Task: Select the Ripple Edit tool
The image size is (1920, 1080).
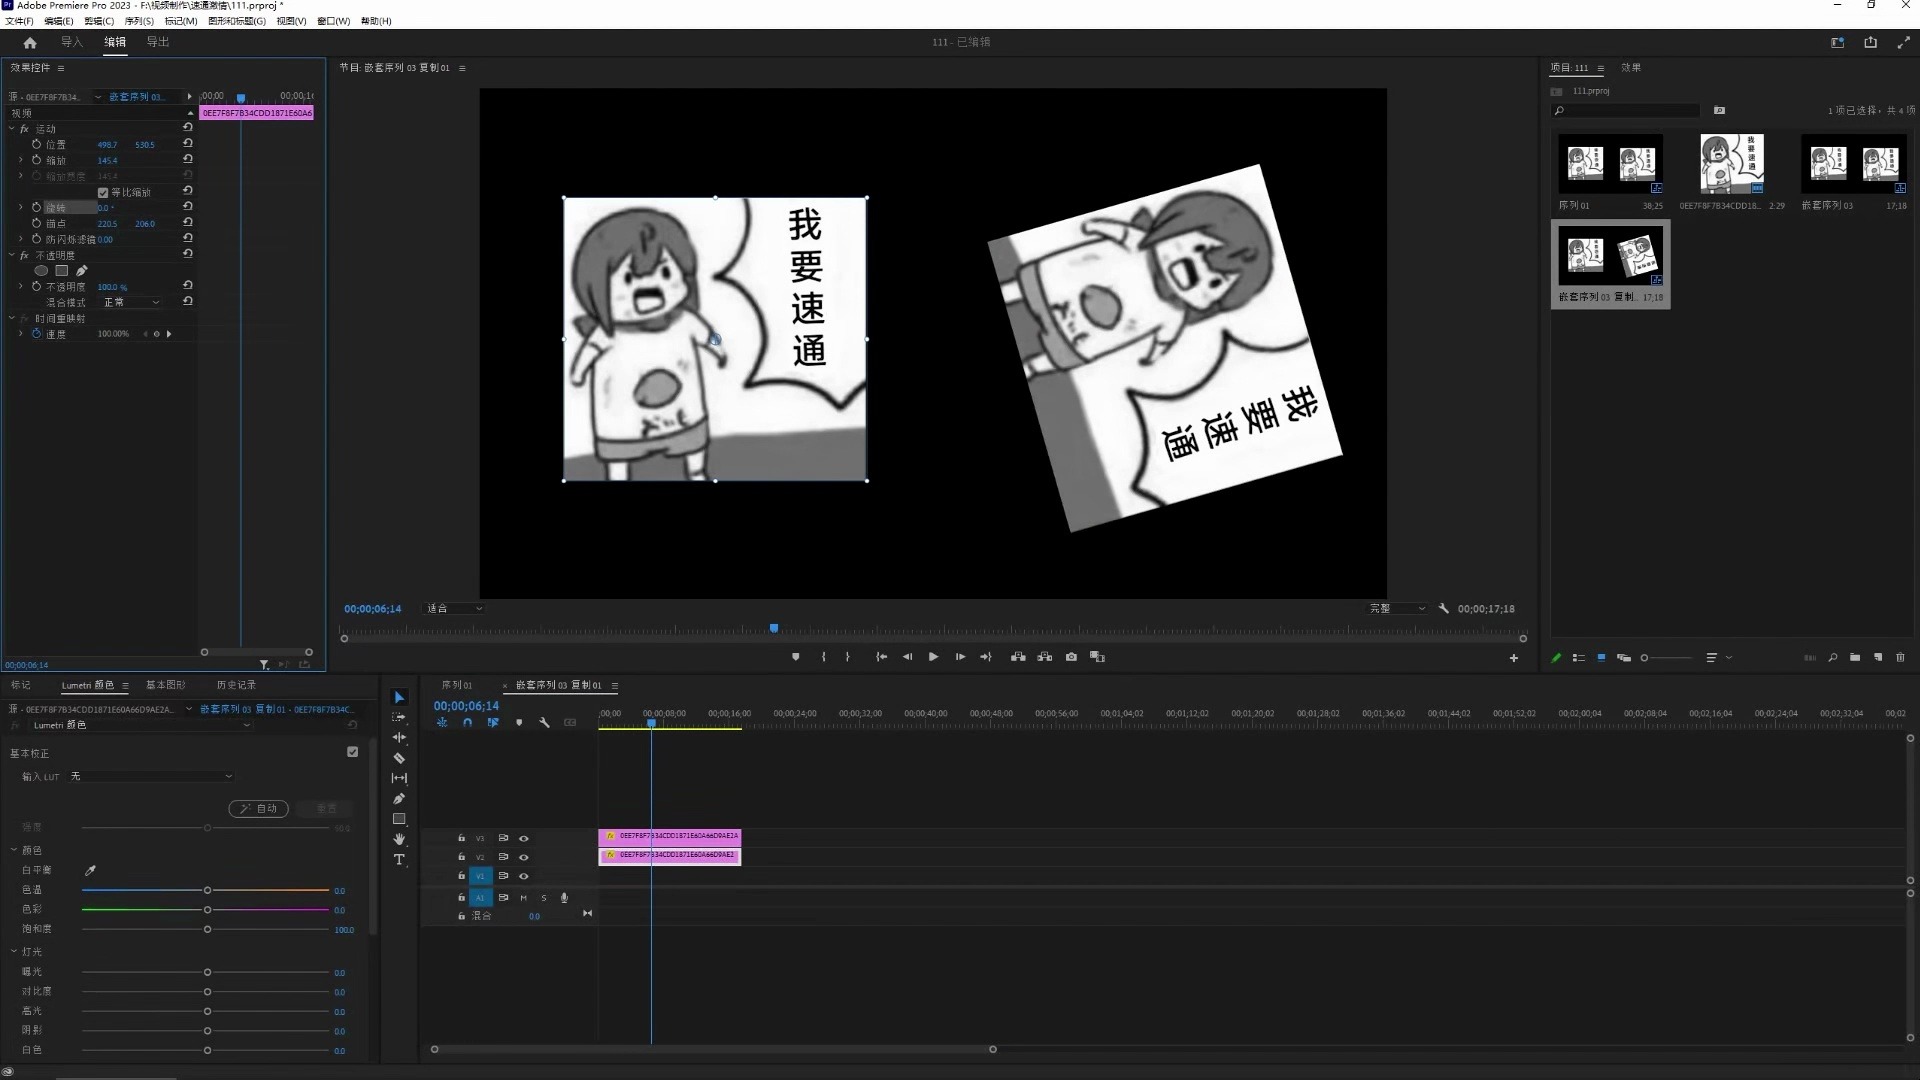Action: tap(399, 737)
